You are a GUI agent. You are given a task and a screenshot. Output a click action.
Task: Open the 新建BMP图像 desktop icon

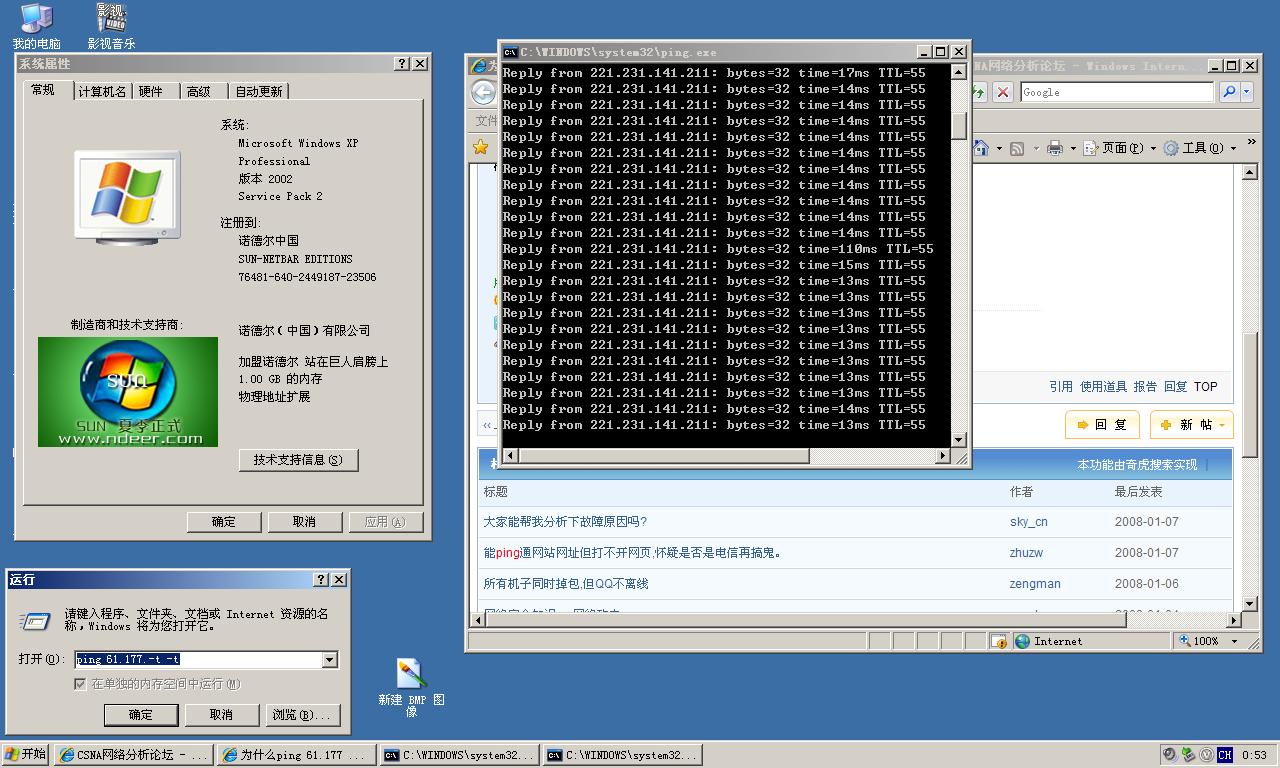pos(412,675)
